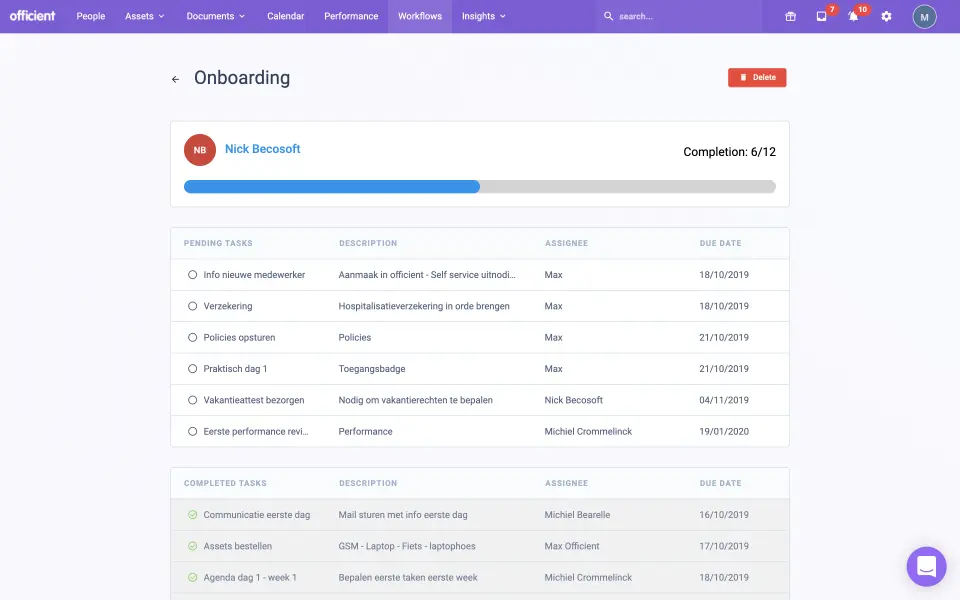Click the Completion: 6/12 label
Screen dimensions: 960x600
pyautogui.click(x=729, y=152)
